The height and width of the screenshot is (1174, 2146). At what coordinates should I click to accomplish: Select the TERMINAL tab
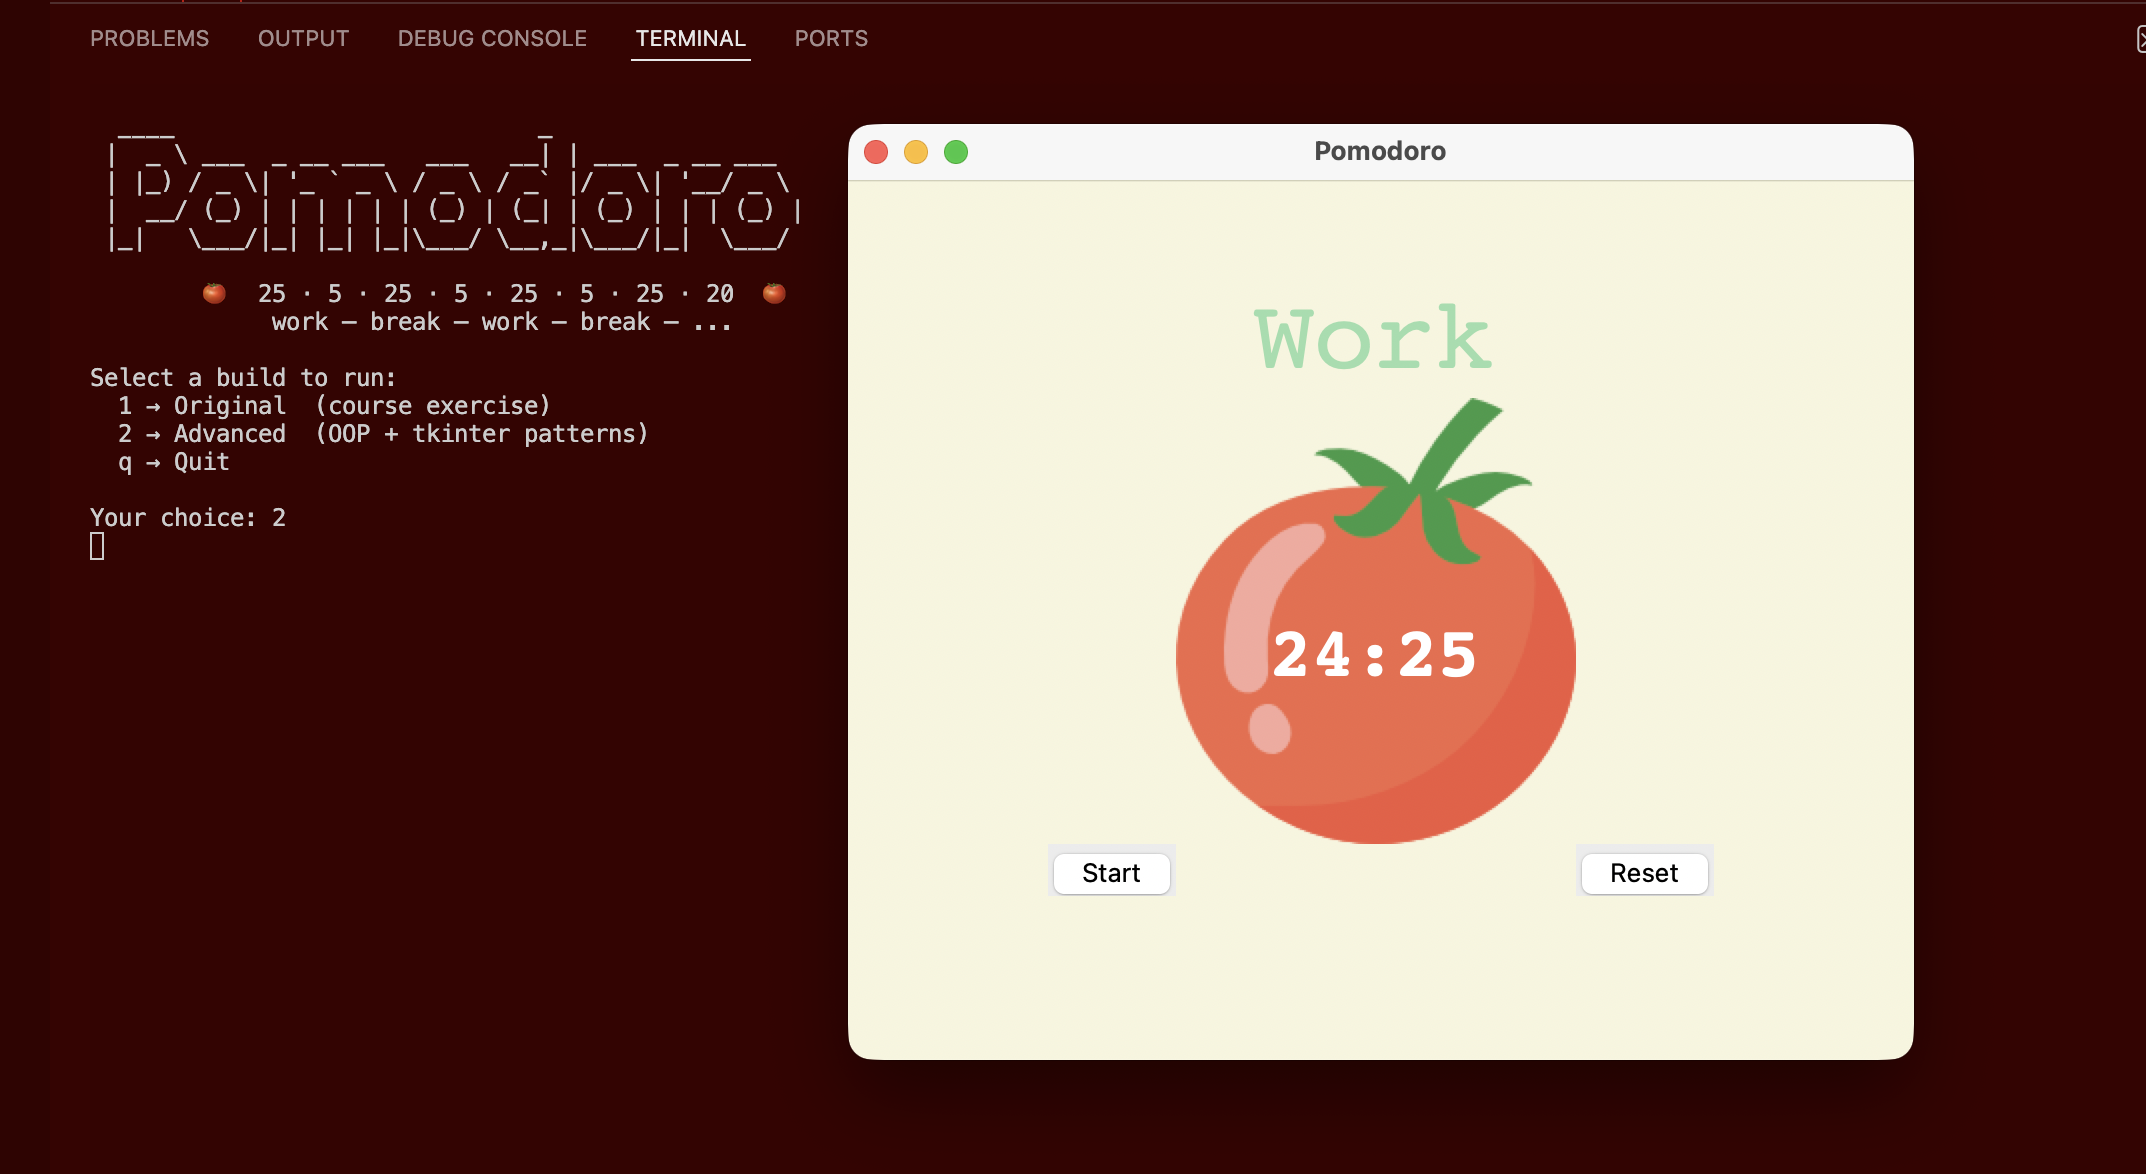pos(691,38)
